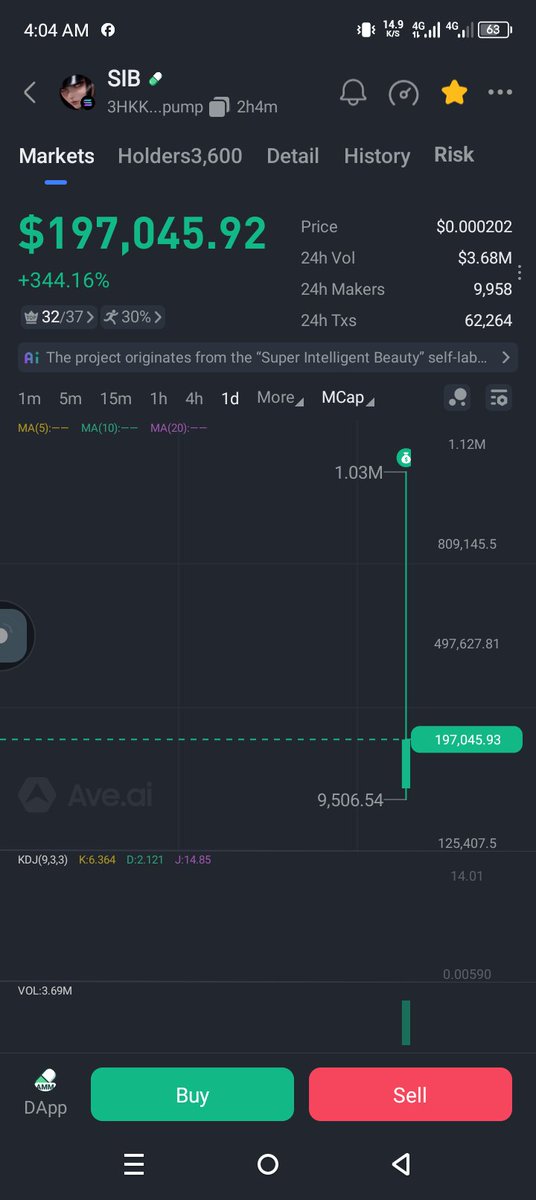Tap the Android home circle button

267,1164
